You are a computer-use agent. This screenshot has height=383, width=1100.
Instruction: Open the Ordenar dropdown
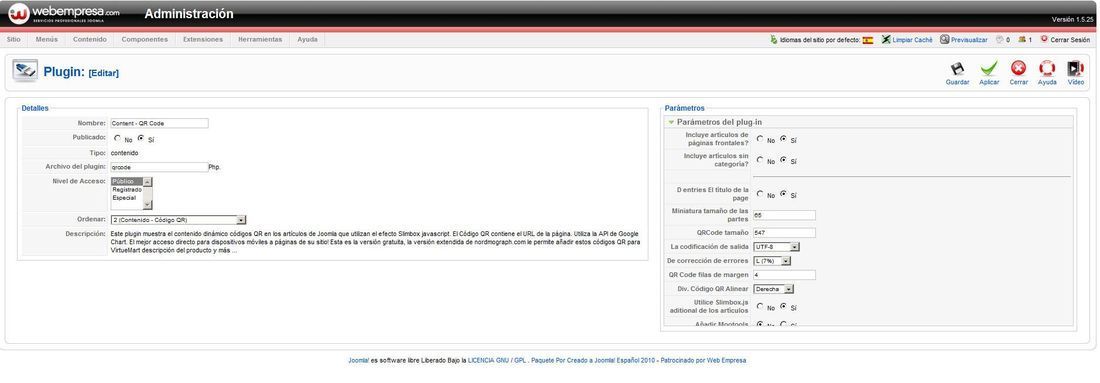[178, 220]
